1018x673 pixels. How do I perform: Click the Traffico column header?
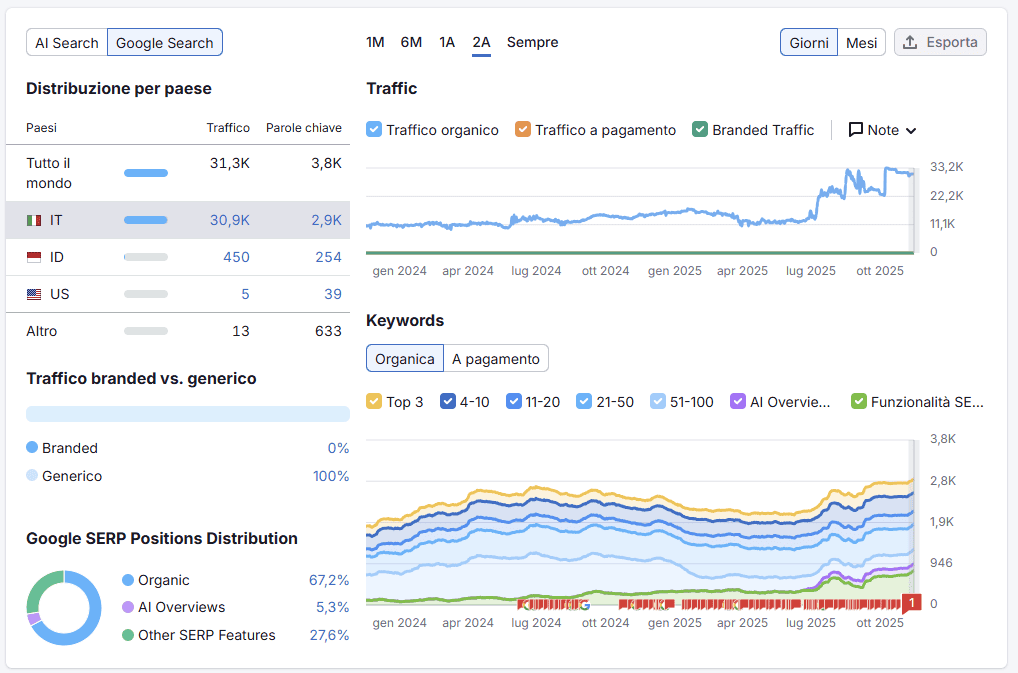point(228,128)
